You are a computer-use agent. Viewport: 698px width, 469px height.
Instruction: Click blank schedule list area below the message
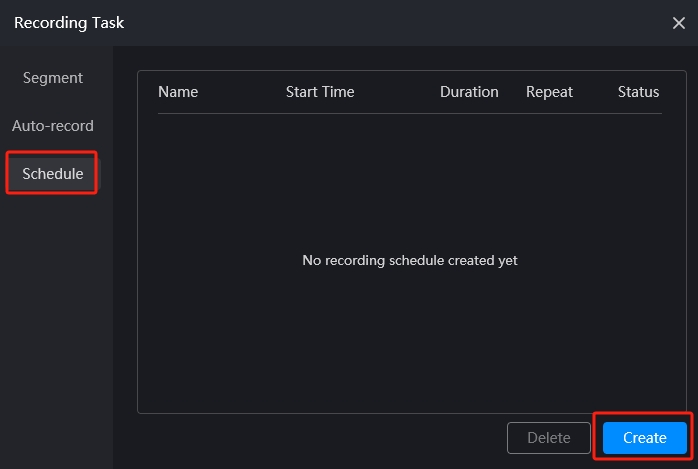412,343
